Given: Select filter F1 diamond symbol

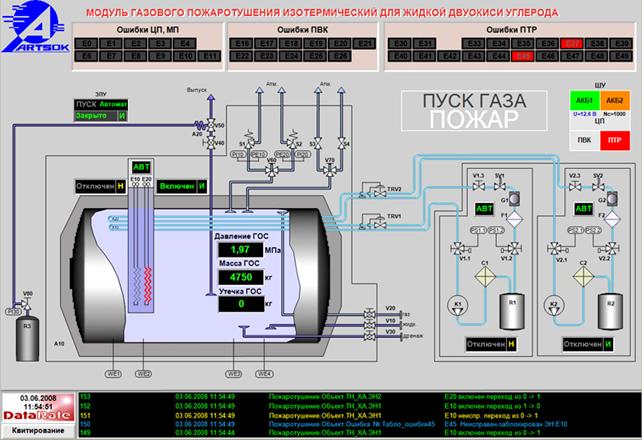Looking at the screenshot, I should [515, 219].
